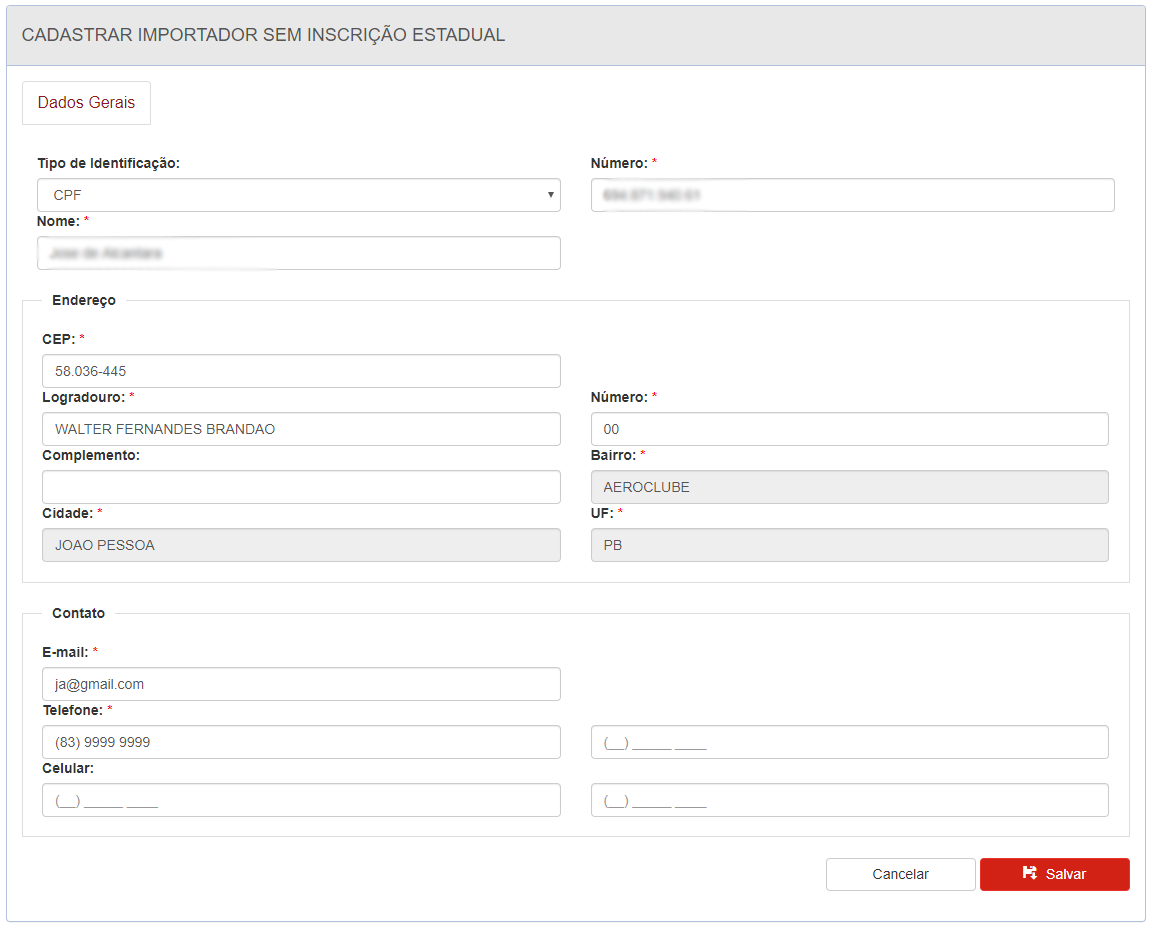1154x928 pixels.
Task: Click the Logradouro field WALTER FERNANDES BRANDAO
Action: click(x=301, y=429)
